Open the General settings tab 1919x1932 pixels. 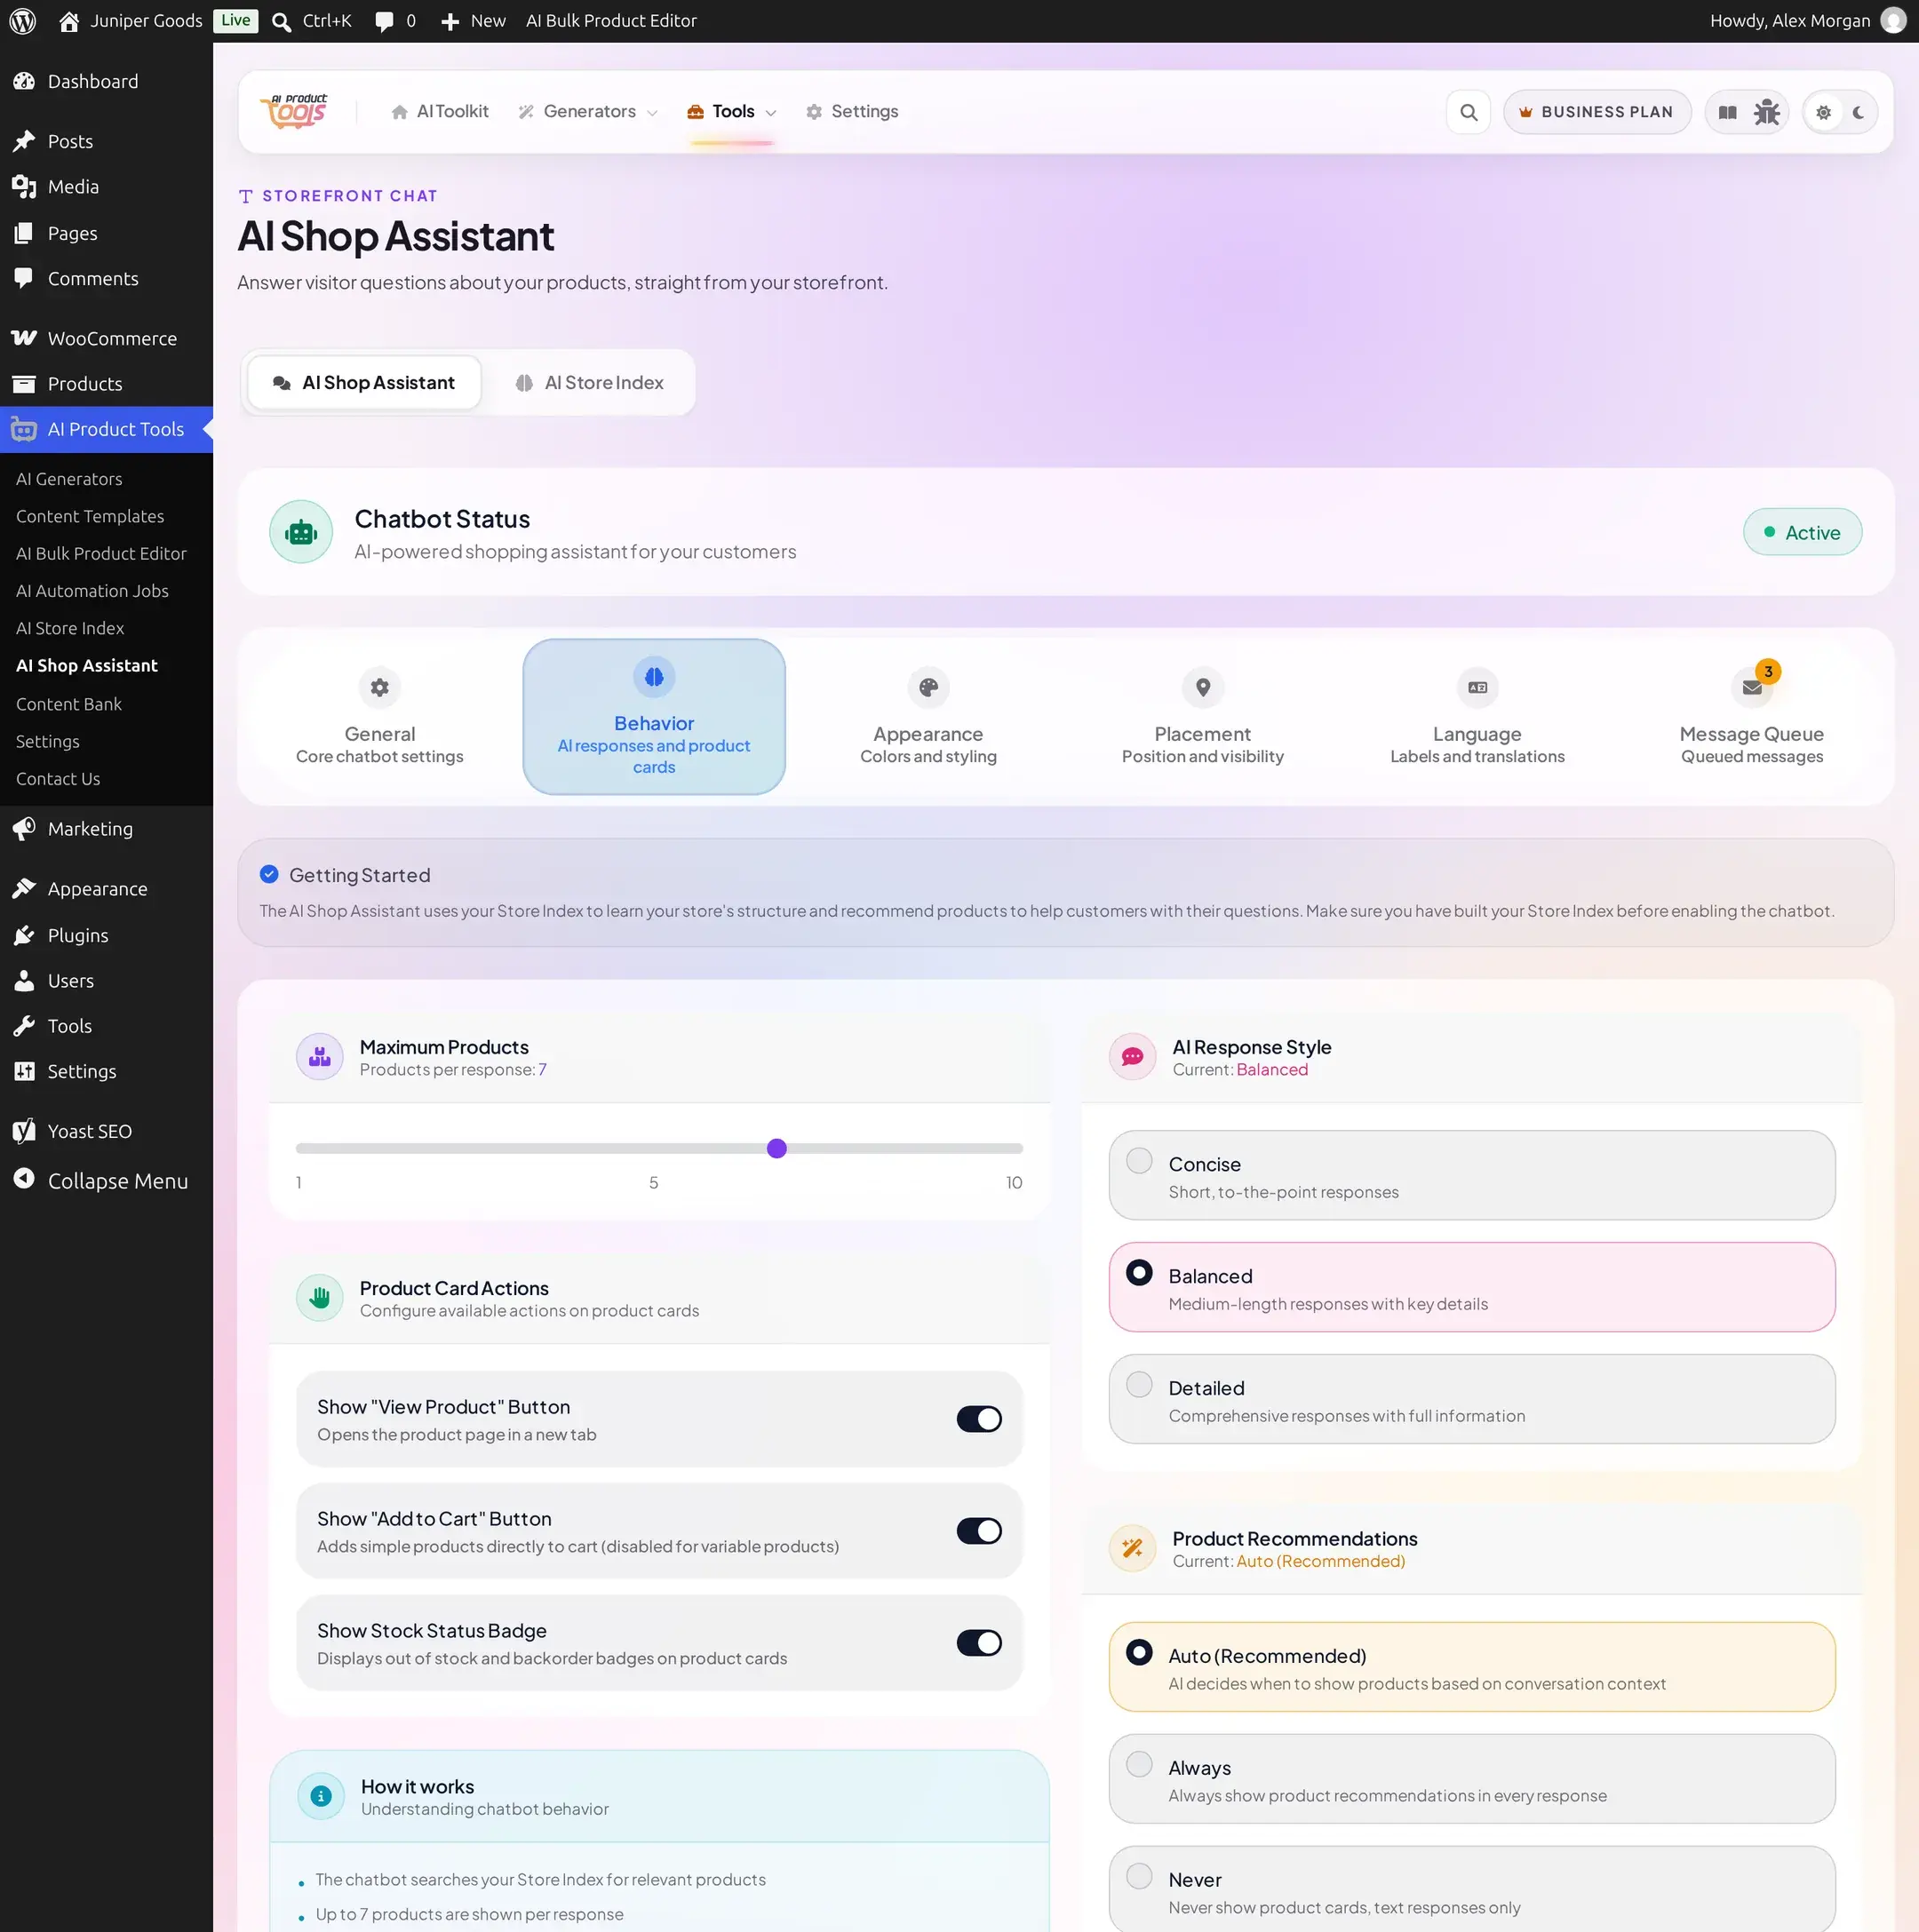[x=380, y=717]
